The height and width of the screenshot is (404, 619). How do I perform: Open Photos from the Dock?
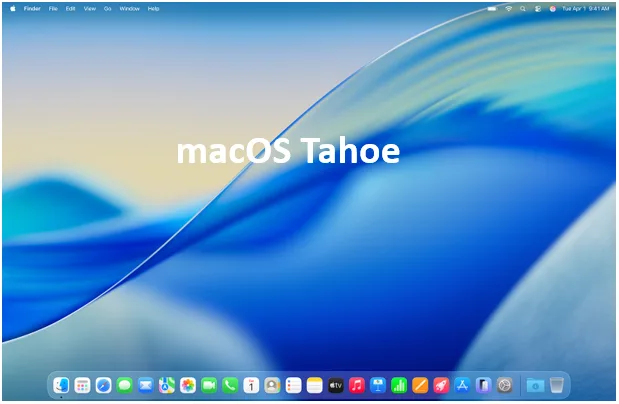[188, 385]
